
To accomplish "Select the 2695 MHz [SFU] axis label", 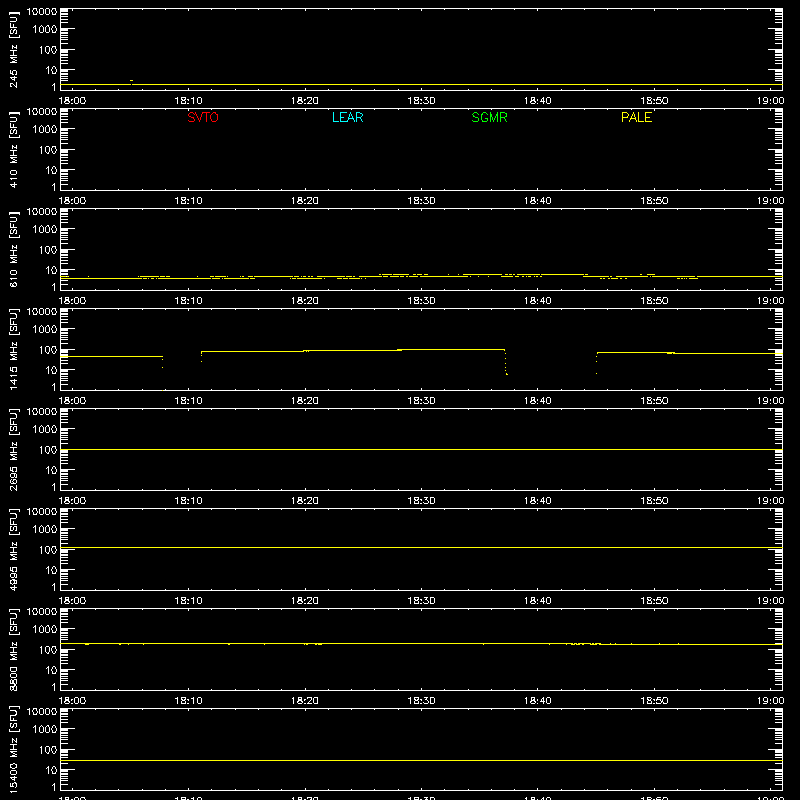I will (14, 449).
